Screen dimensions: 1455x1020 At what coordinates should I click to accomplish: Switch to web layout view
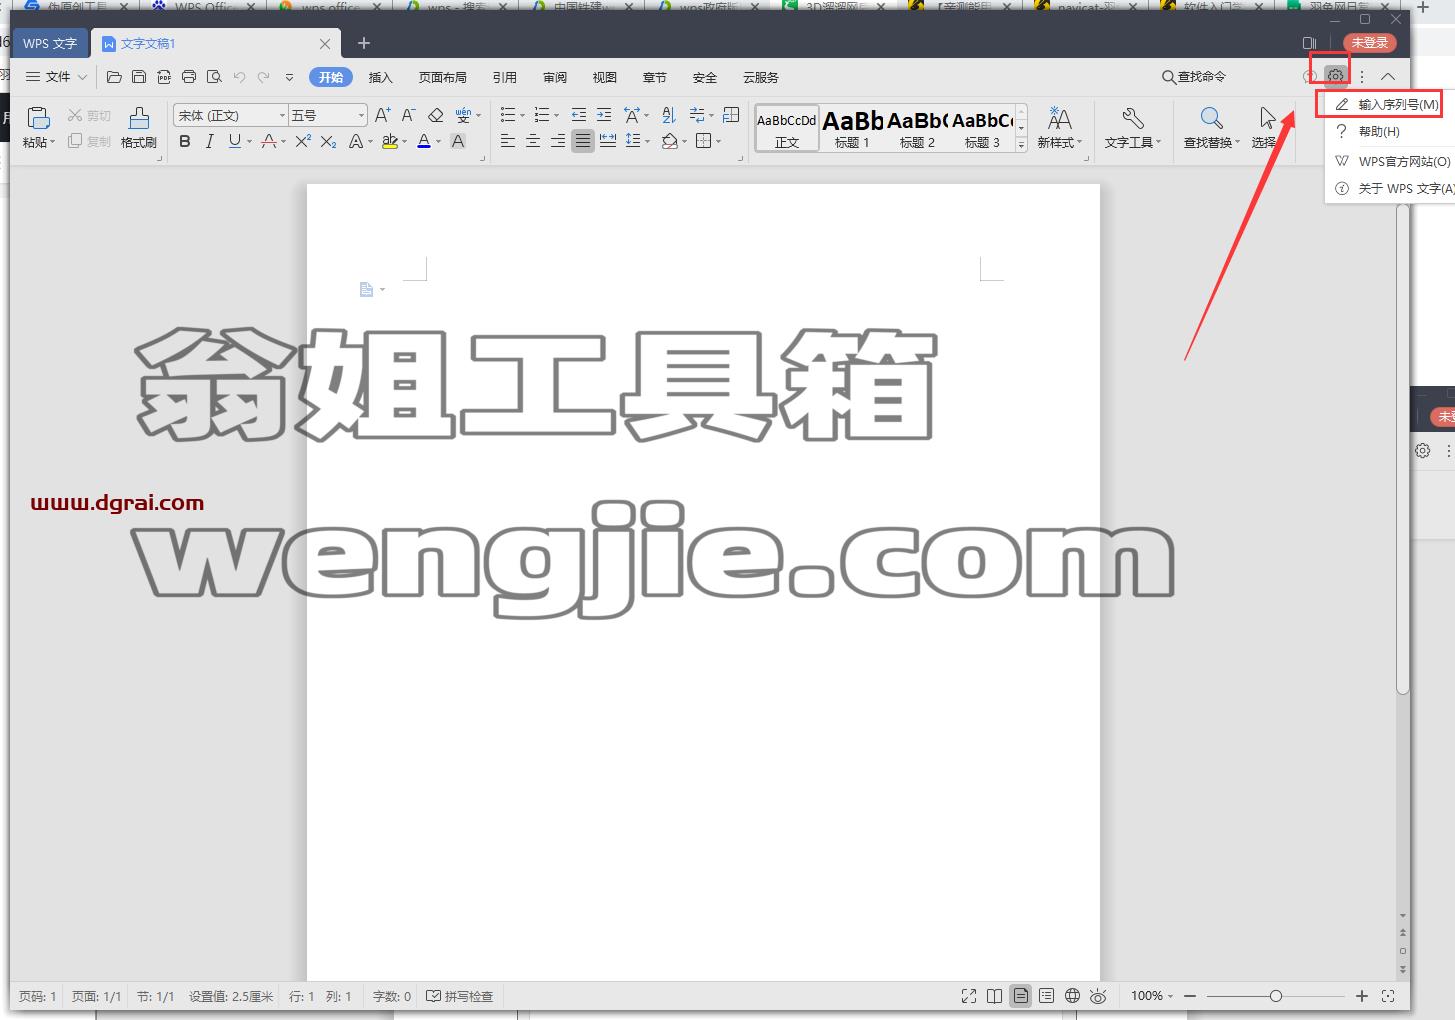[x=1072, y=996]
